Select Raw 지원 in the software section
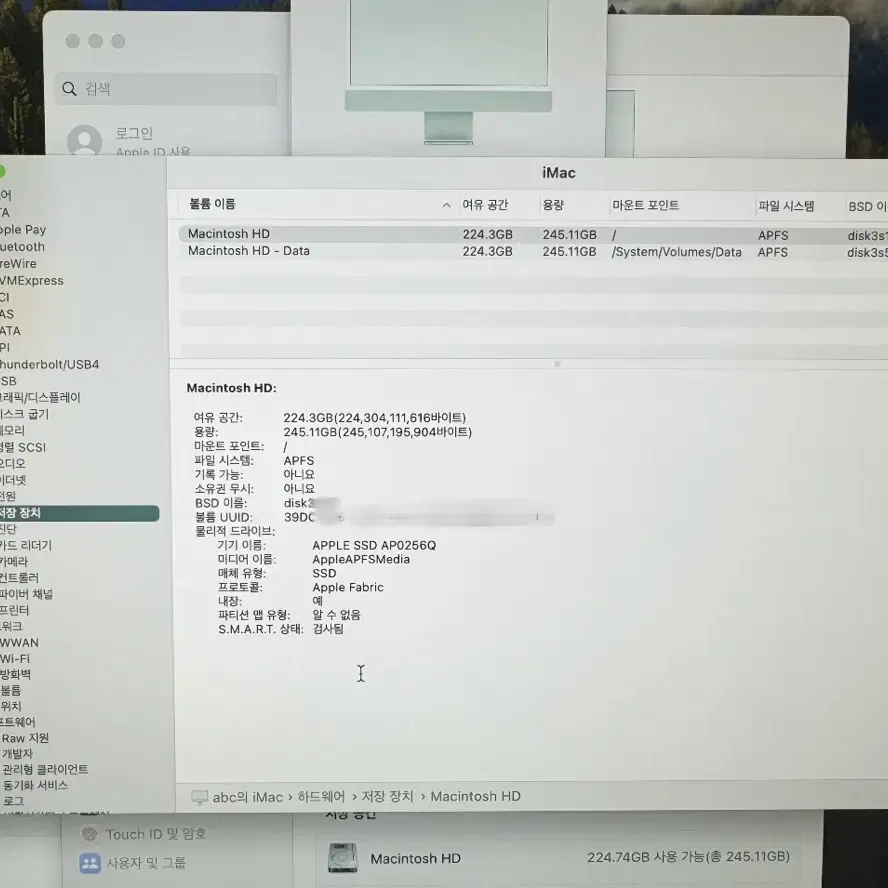 25,738
